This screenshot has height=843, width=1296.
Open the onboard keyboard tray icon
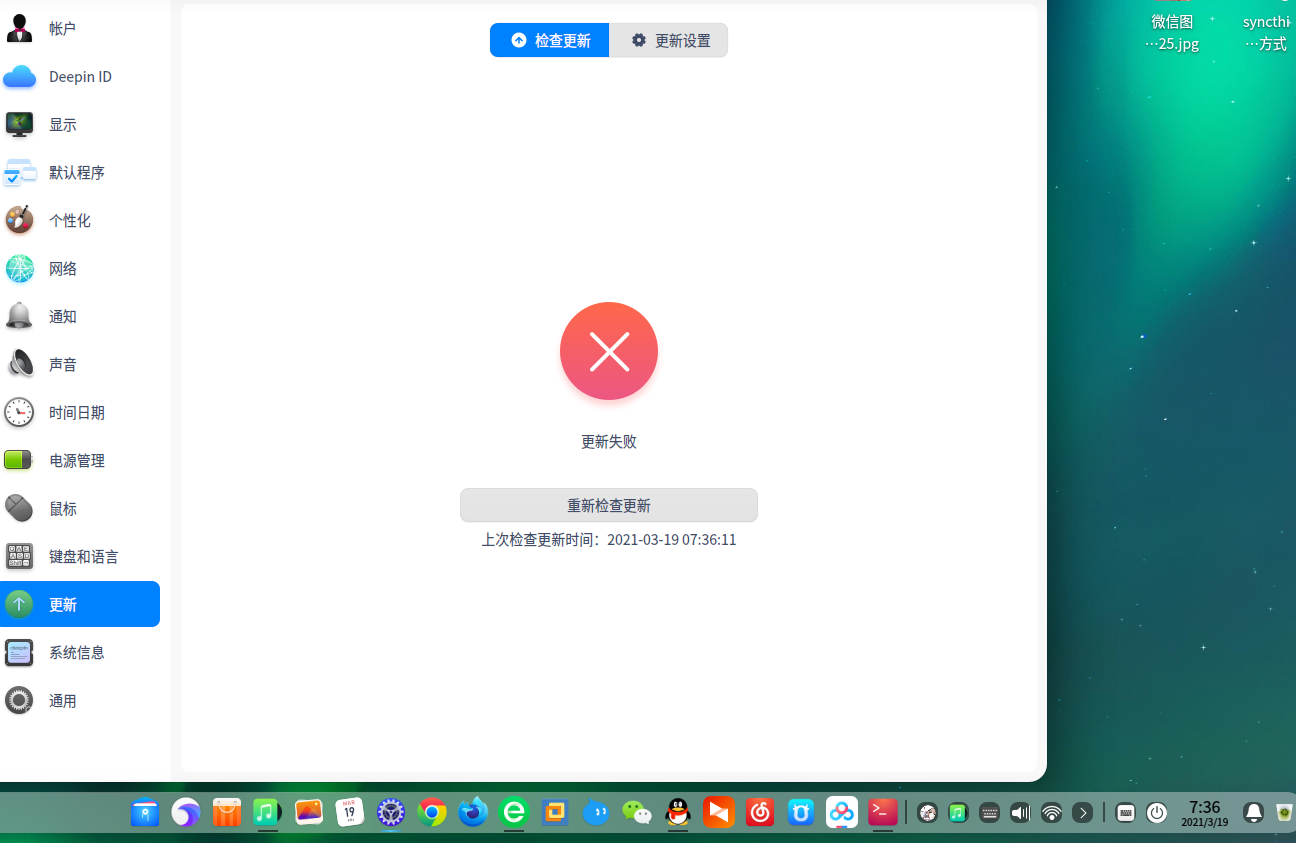click(1125, 813)
